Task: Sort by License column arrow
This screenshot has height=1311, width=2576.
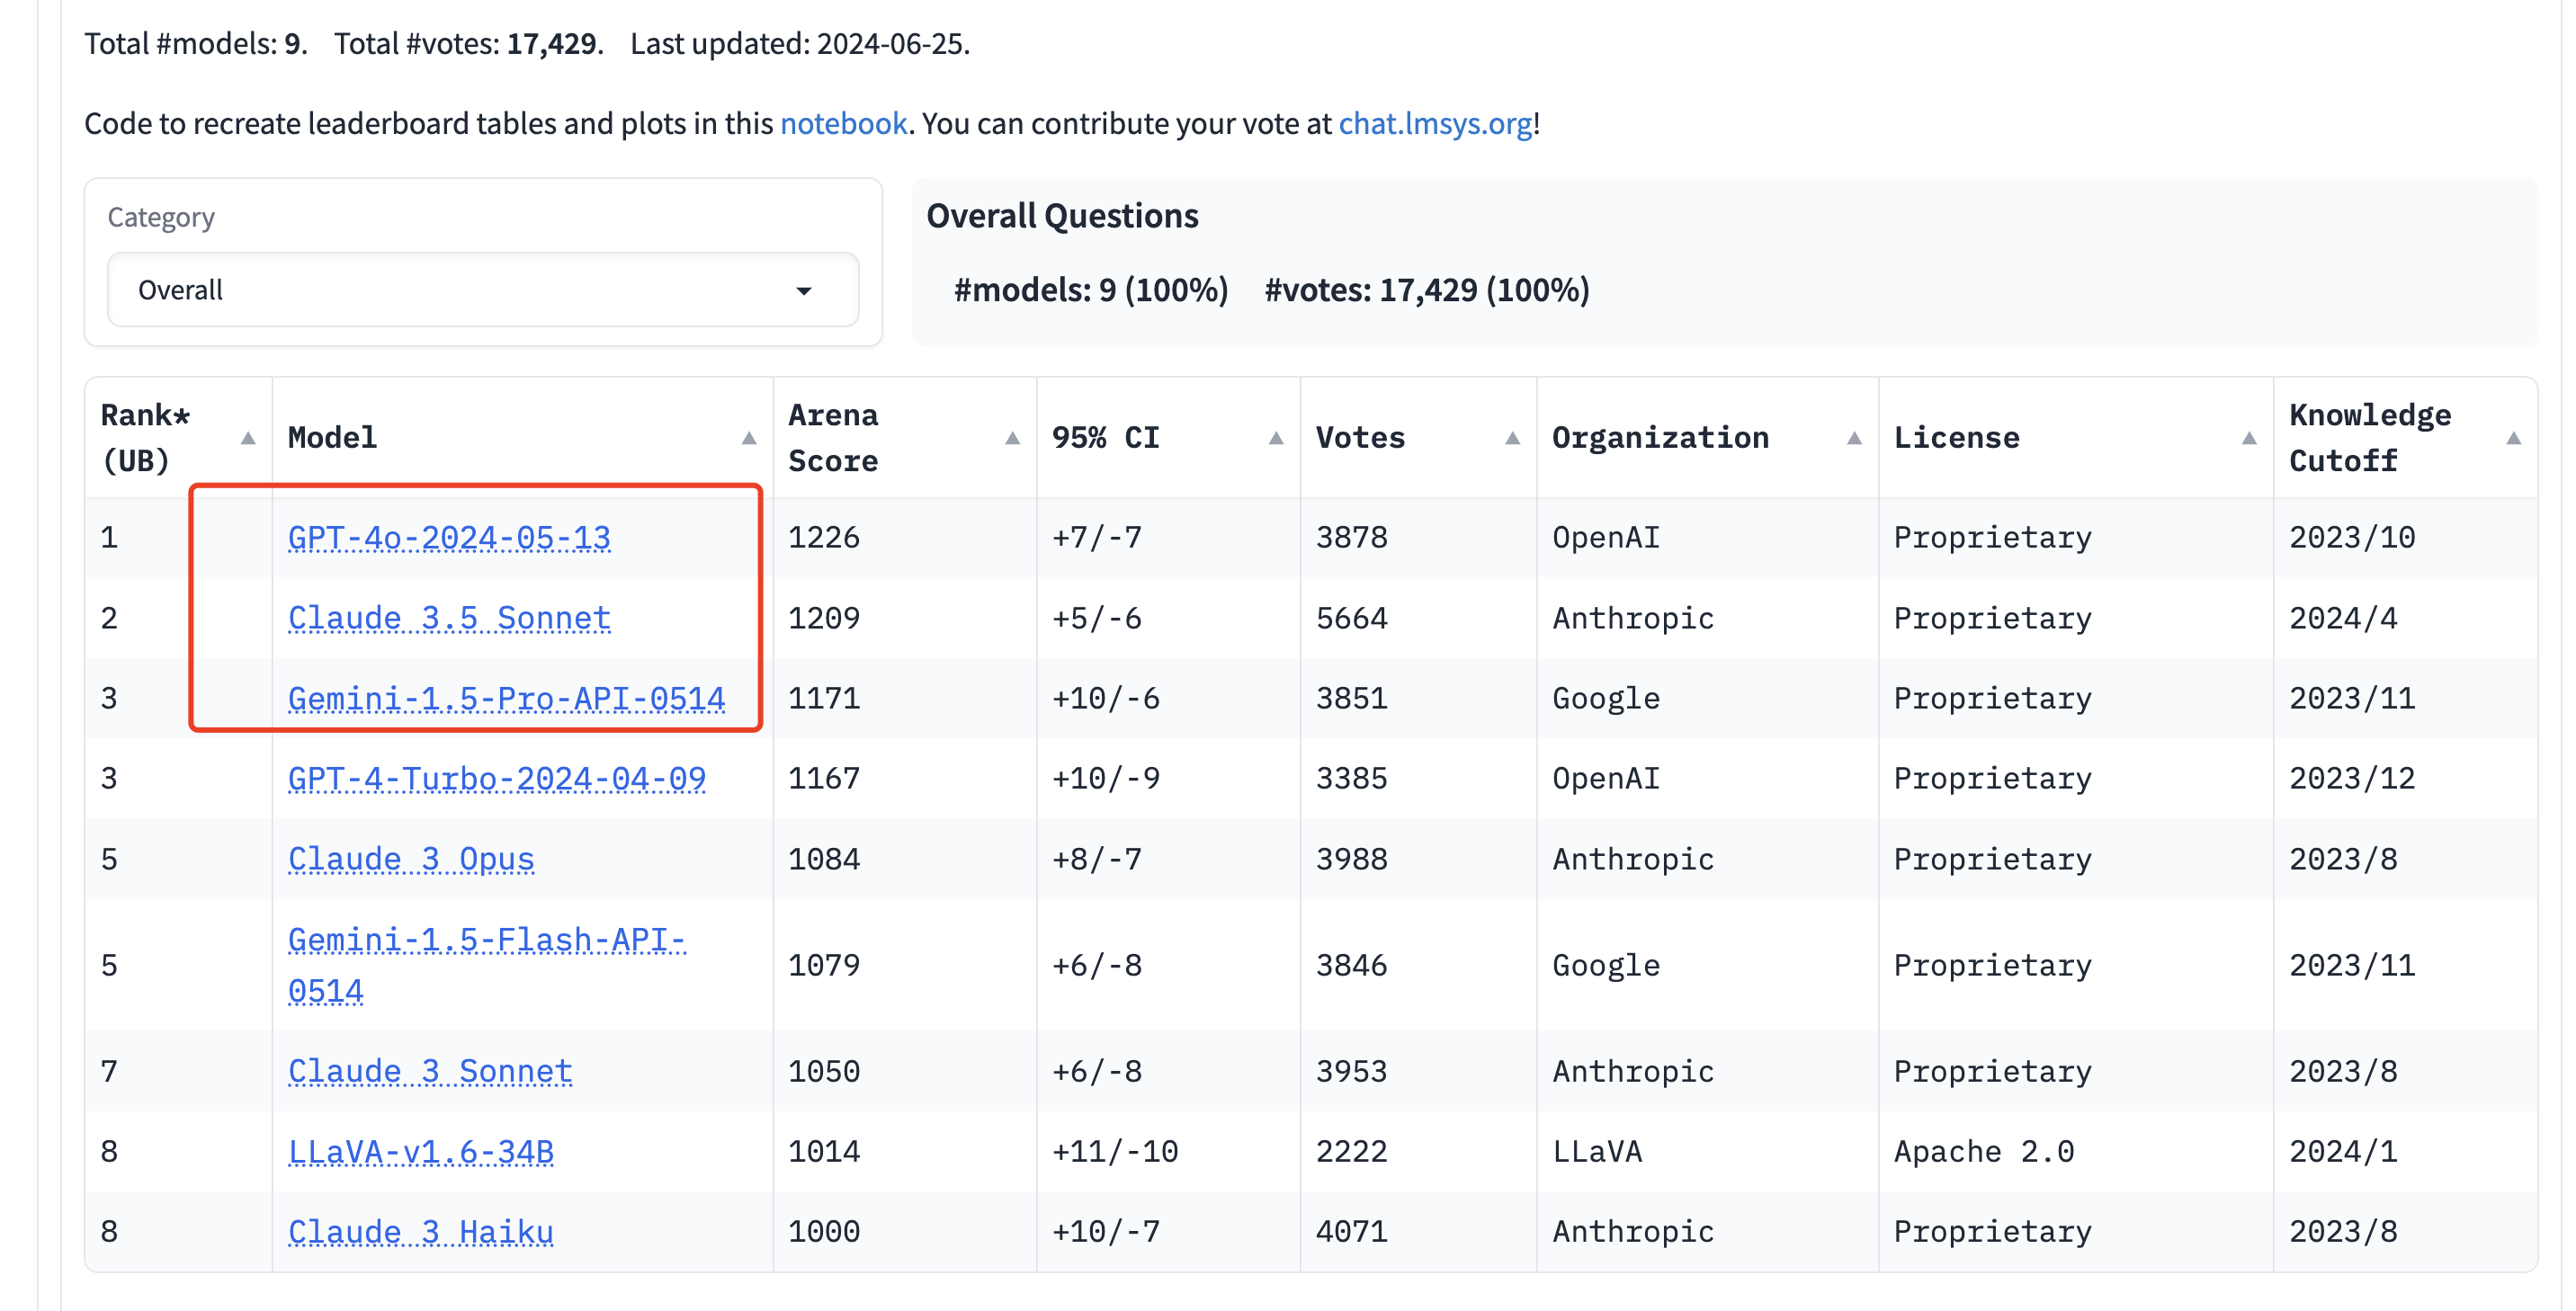Action: point(2249,438)
